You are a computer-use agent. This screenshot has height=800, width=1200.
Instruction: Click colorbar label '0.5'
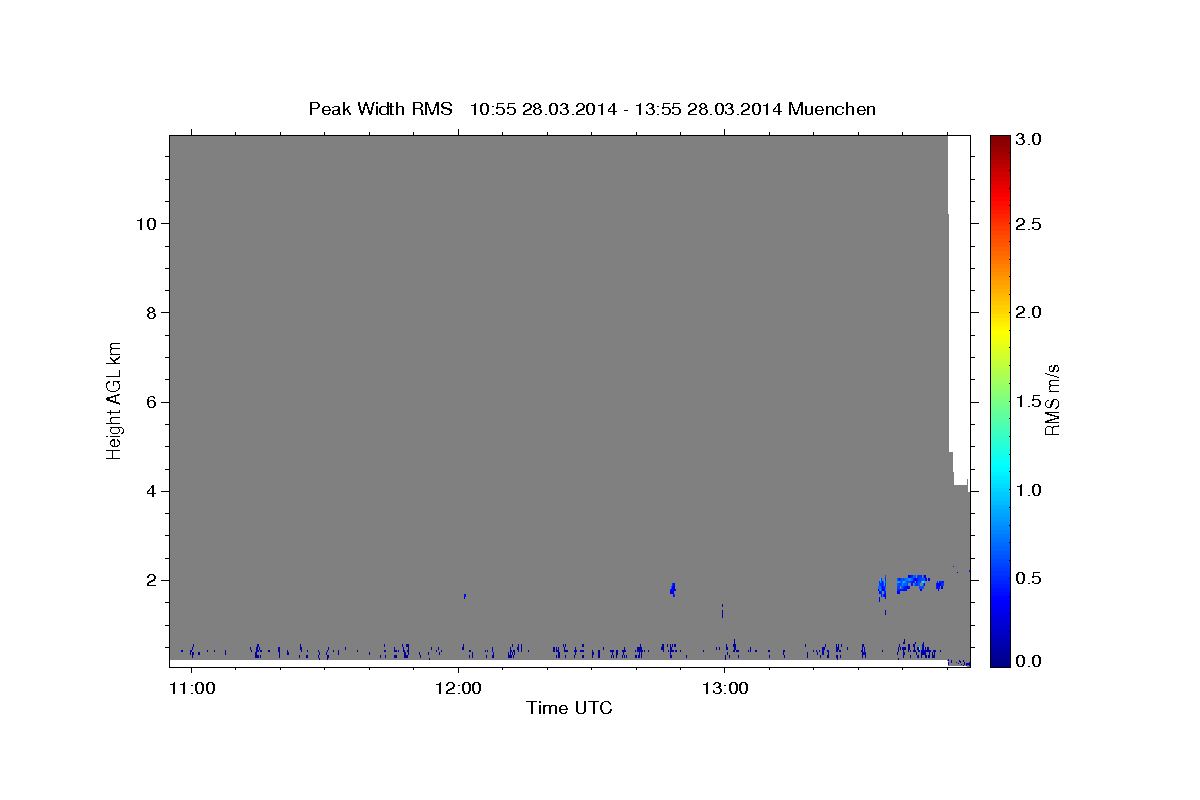(1029, 578)
